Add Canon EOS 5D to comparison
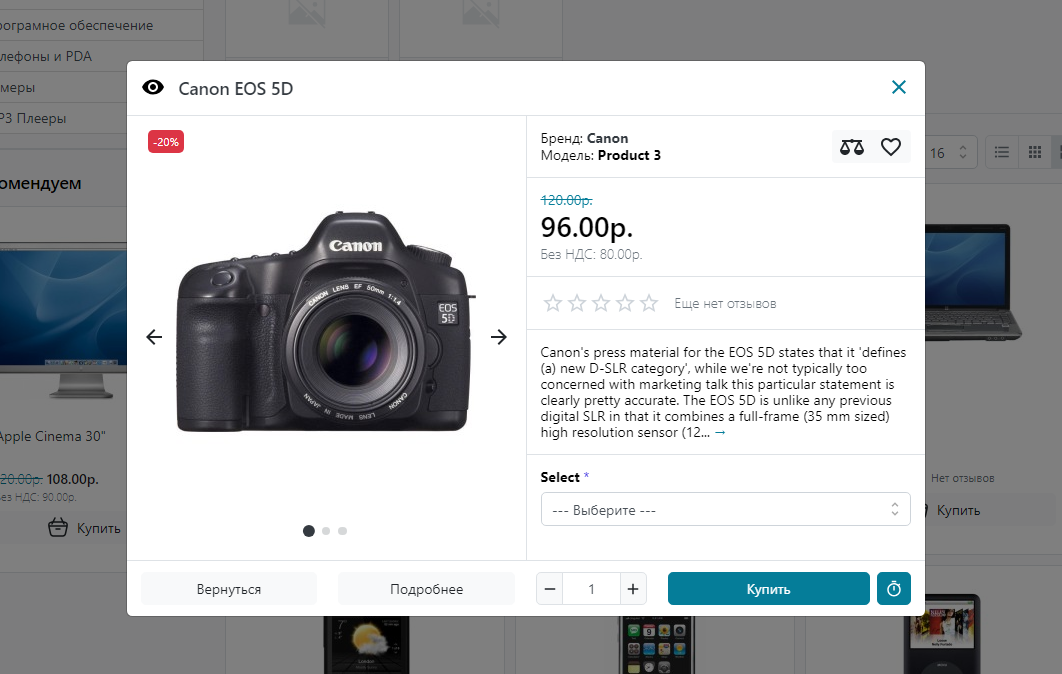1062x674 pixels. (852, 147)
